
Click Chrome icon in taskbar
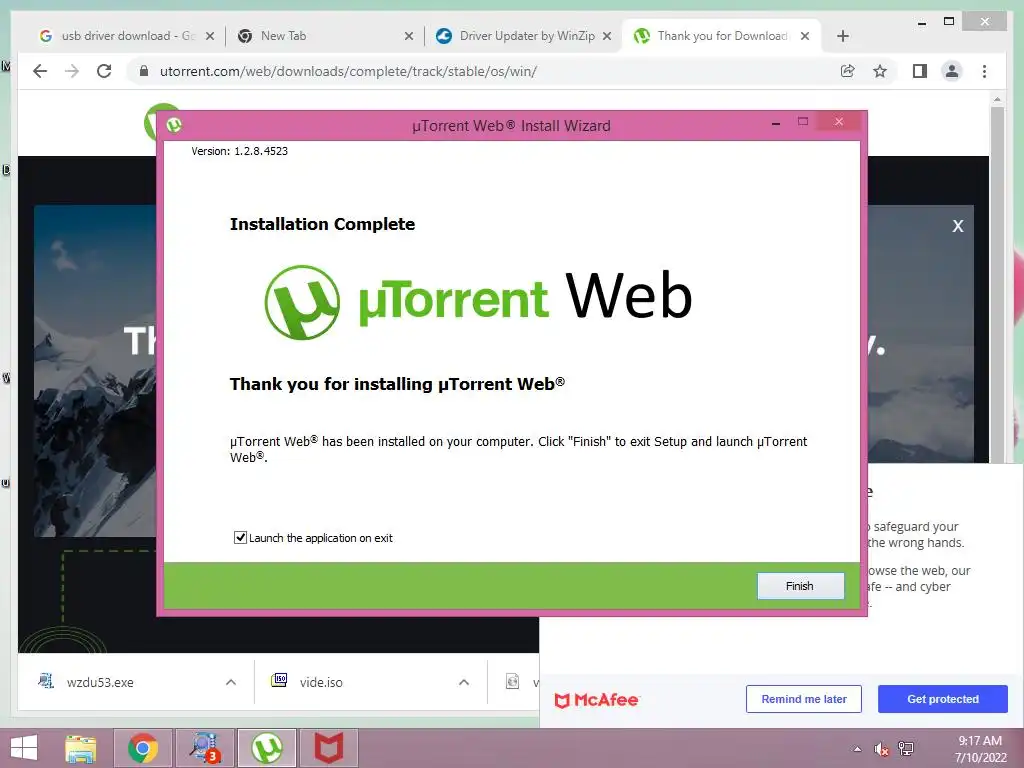point(143,748)
